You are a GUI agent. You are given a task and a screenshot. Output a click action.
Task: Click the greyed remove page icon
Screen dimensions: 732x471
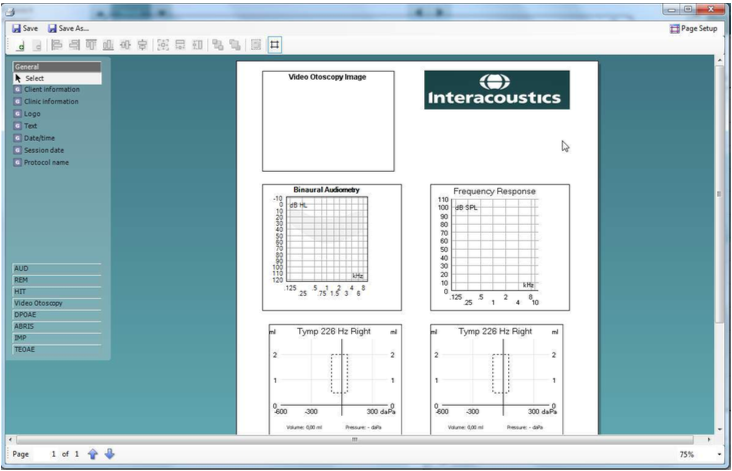(37, 45)
